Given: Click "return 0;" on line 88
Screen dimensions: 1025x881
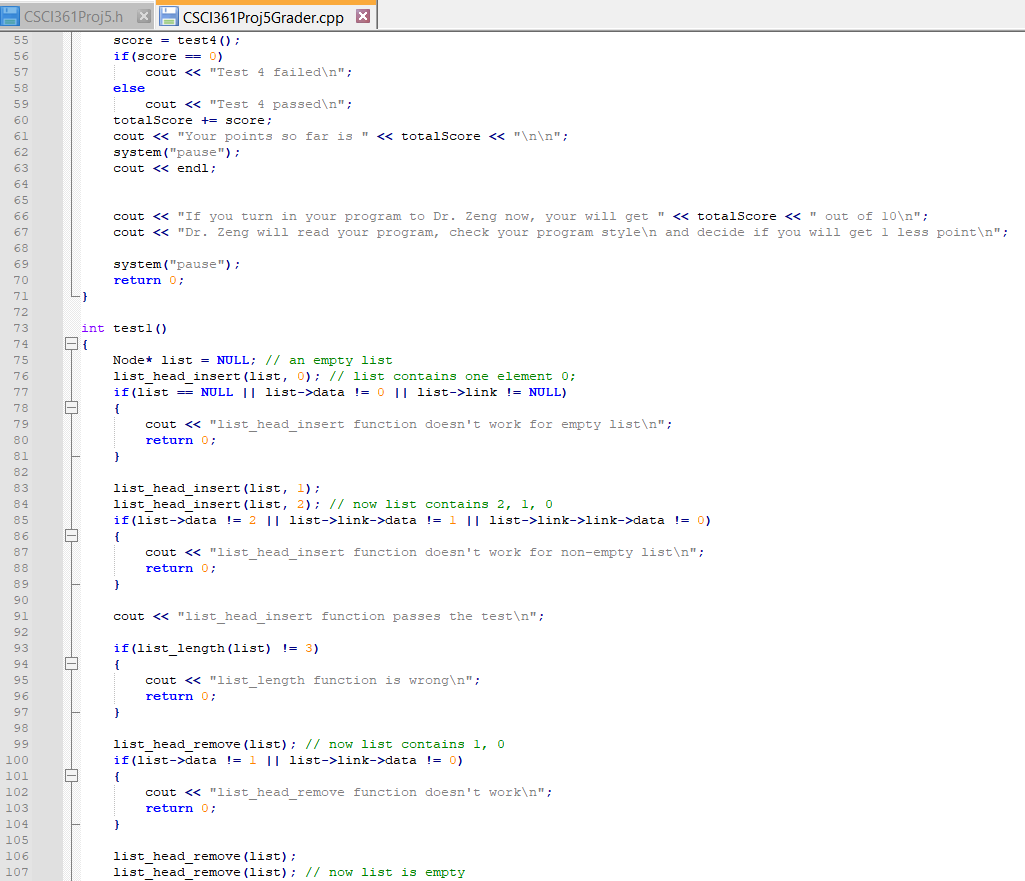Looking at the screenshot, I should pos(180,569).
